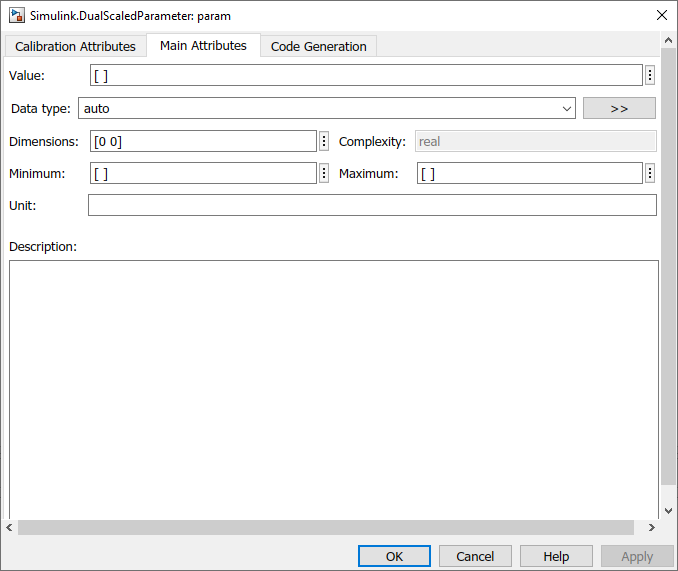Image resolution: width=678 pixels, height=571 pixels.
Task: Open the Dimensions field three-dot options menu
Action: coord(324,141)
